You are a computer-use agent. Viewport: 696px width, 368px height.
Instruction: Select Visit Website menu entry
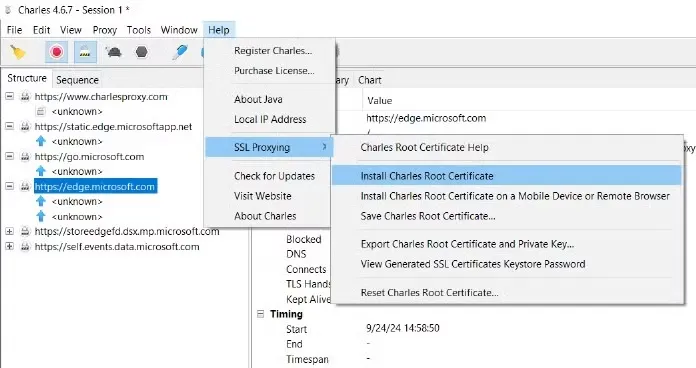[x=269, y=196]
